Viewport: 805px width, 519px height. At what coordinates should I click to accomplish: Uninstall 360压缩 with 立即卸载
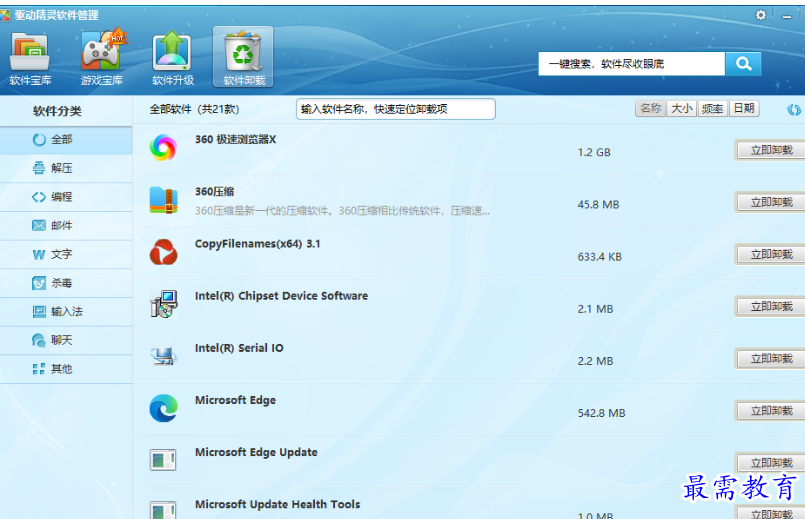click(771, 202)
